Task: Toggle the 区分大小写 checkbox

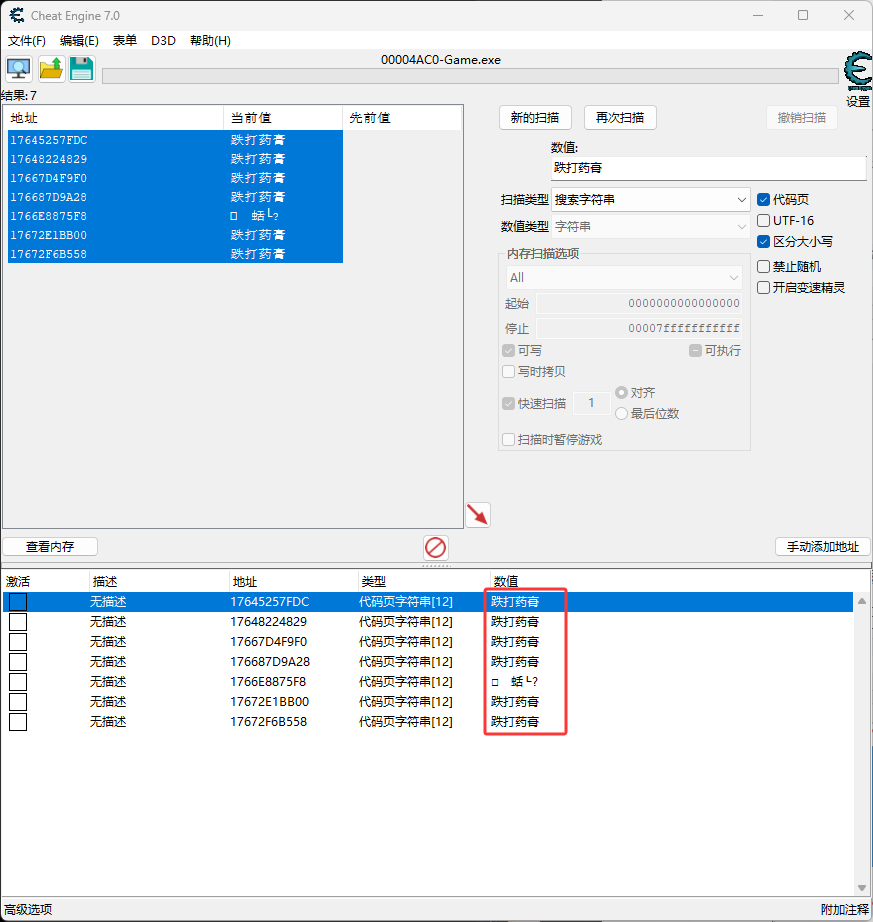Action: [764, 241]
